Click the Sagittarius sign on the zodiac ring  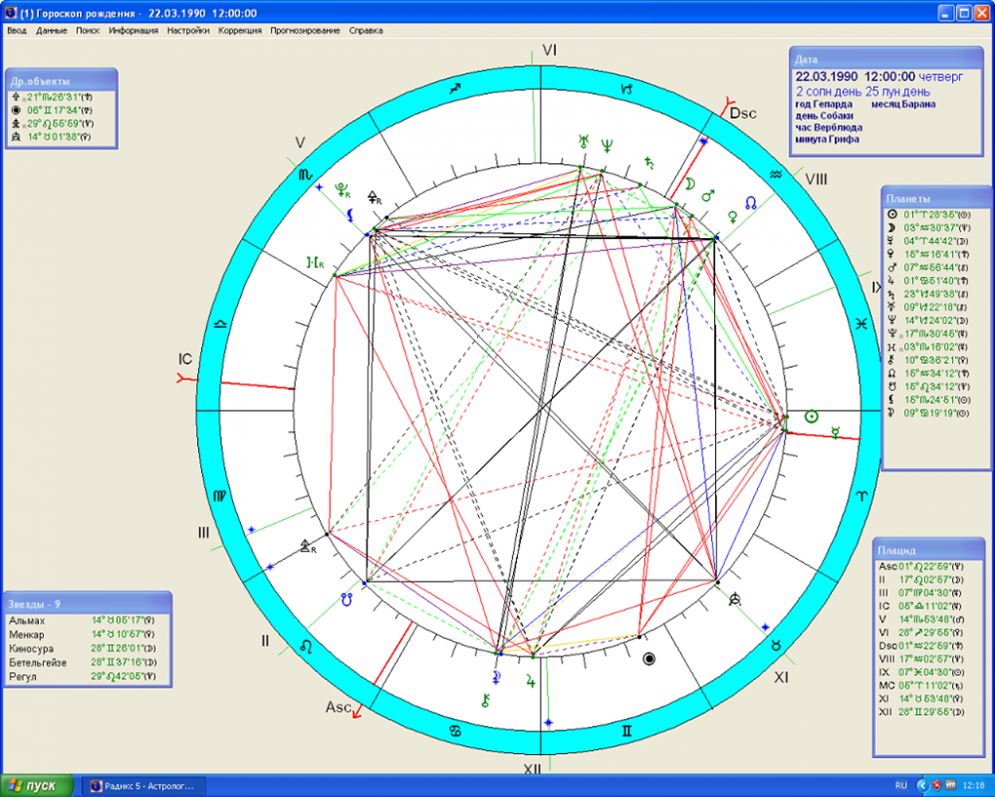point(457,89)
